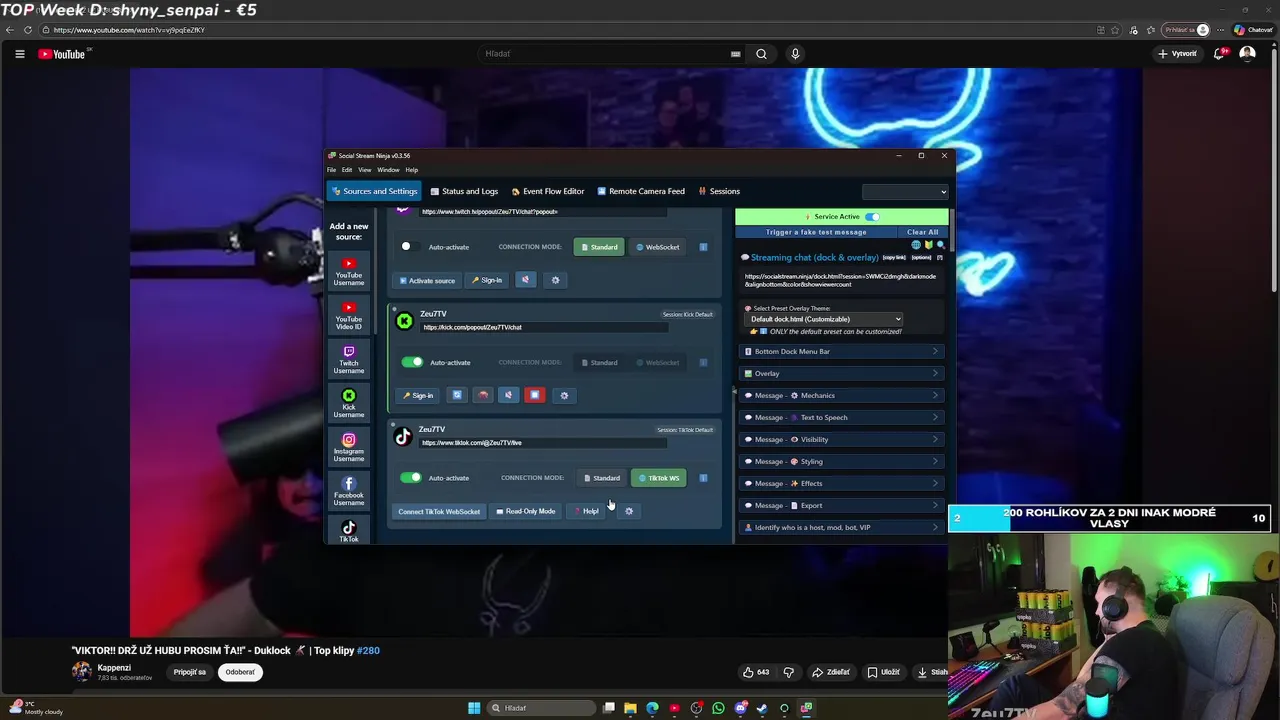Expand Message - Text to Speech section
Screen dimensions: 1280x720
pyautogui.click(x=841, y=418)
